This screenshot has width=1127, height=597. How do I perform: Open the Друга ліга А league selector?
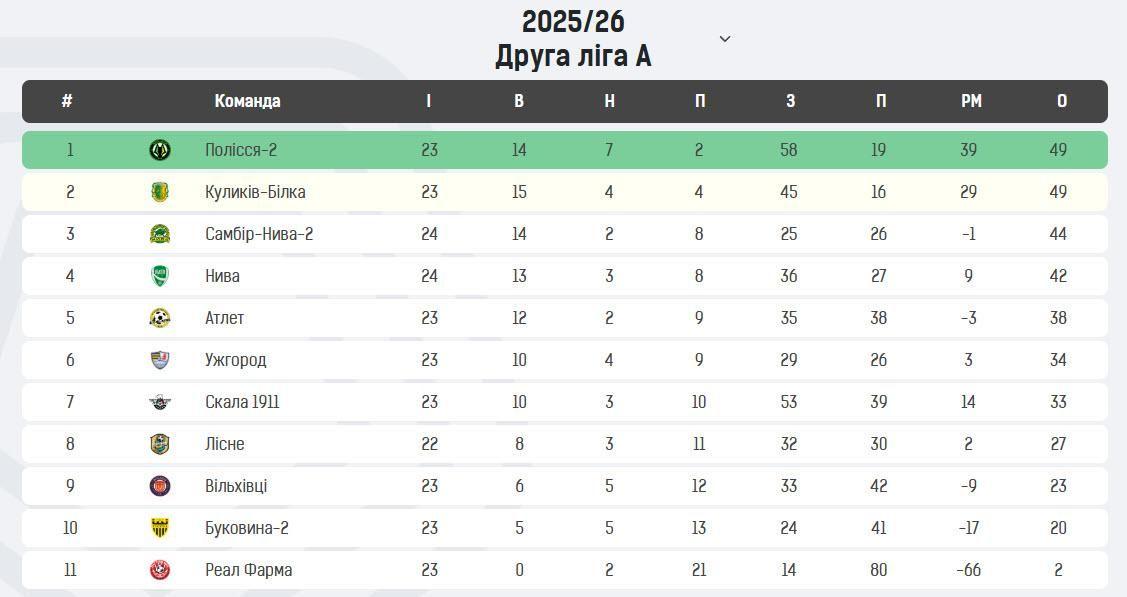[x=573, y=56]
